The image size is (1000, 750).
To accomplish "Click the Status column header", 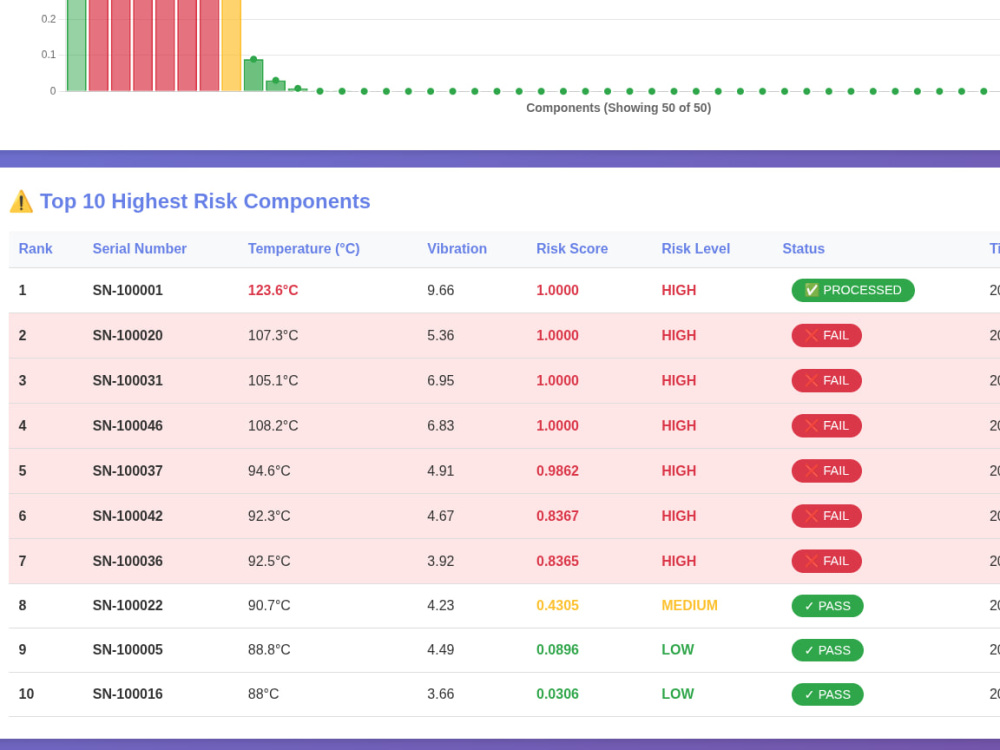I will [x=803, y=249].
